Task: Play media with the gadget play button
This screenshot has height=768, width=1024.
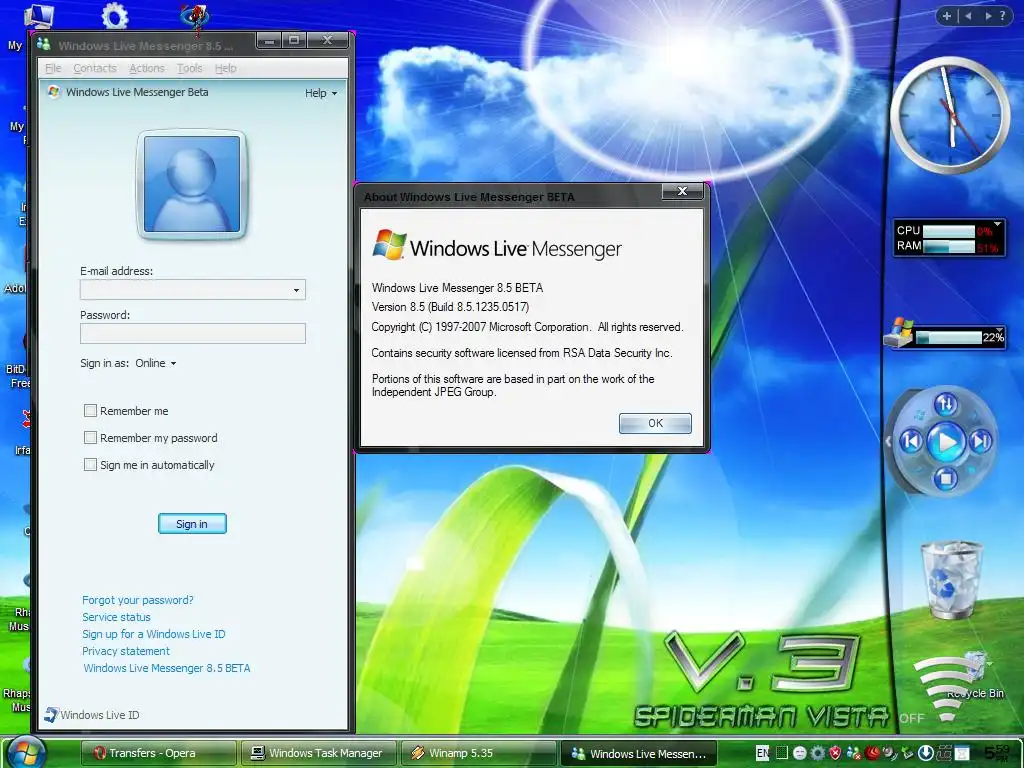Action: (x=945, y=442)
